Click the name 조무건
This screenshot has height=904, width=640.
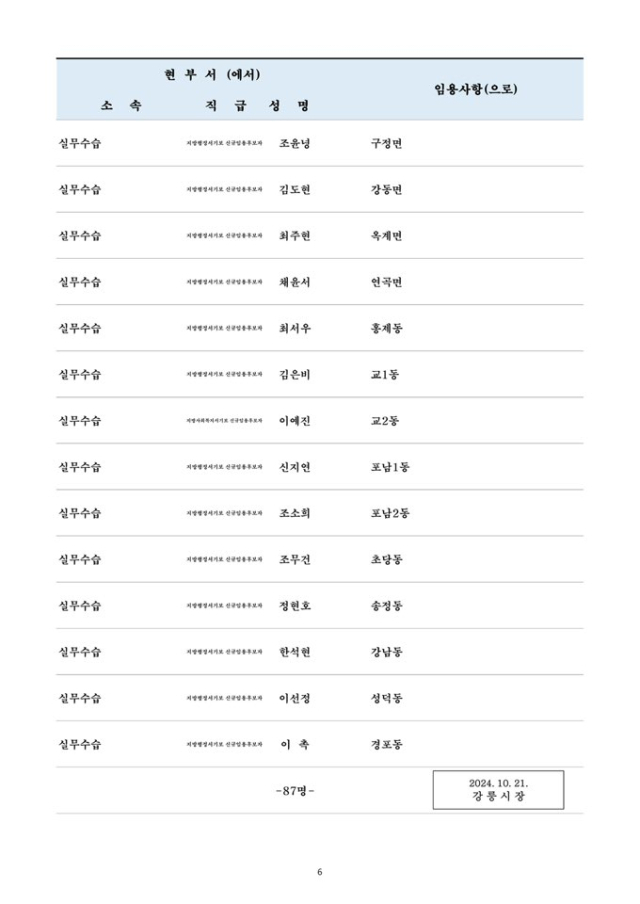[295, 559]
